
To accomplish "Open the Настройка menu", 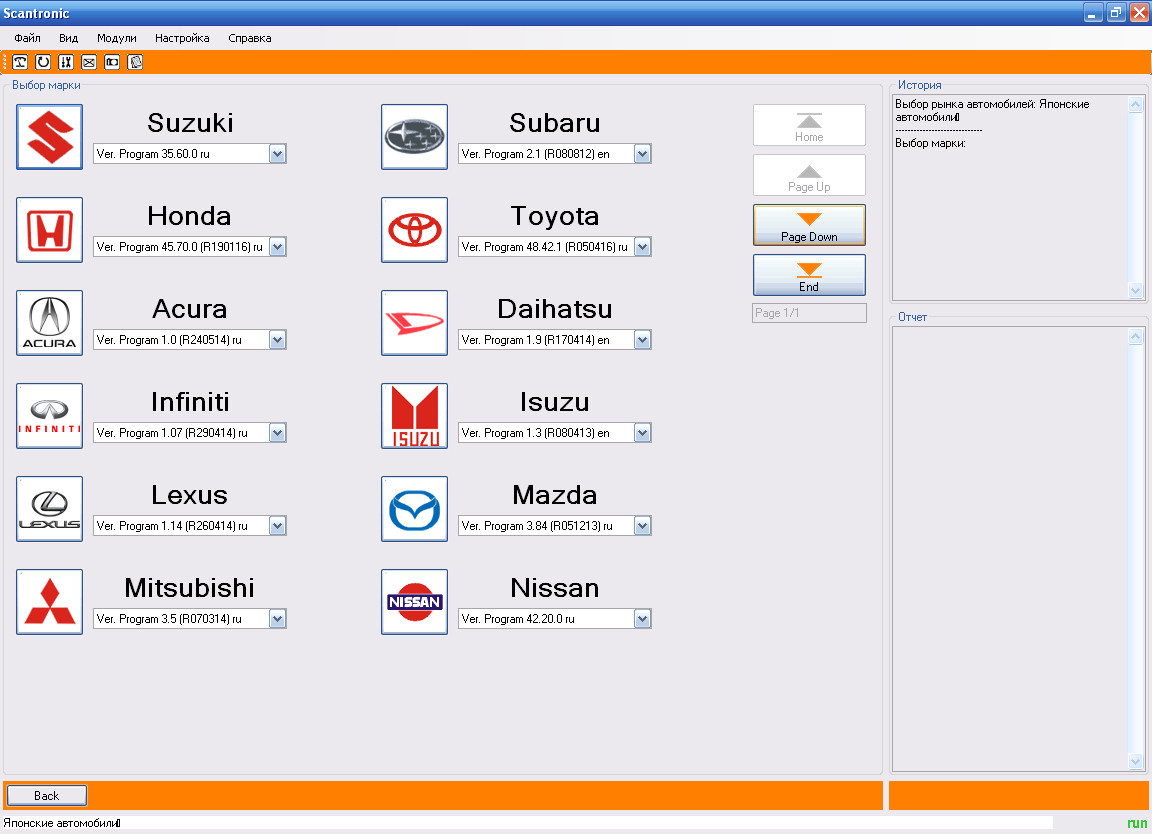I will 182,38.
